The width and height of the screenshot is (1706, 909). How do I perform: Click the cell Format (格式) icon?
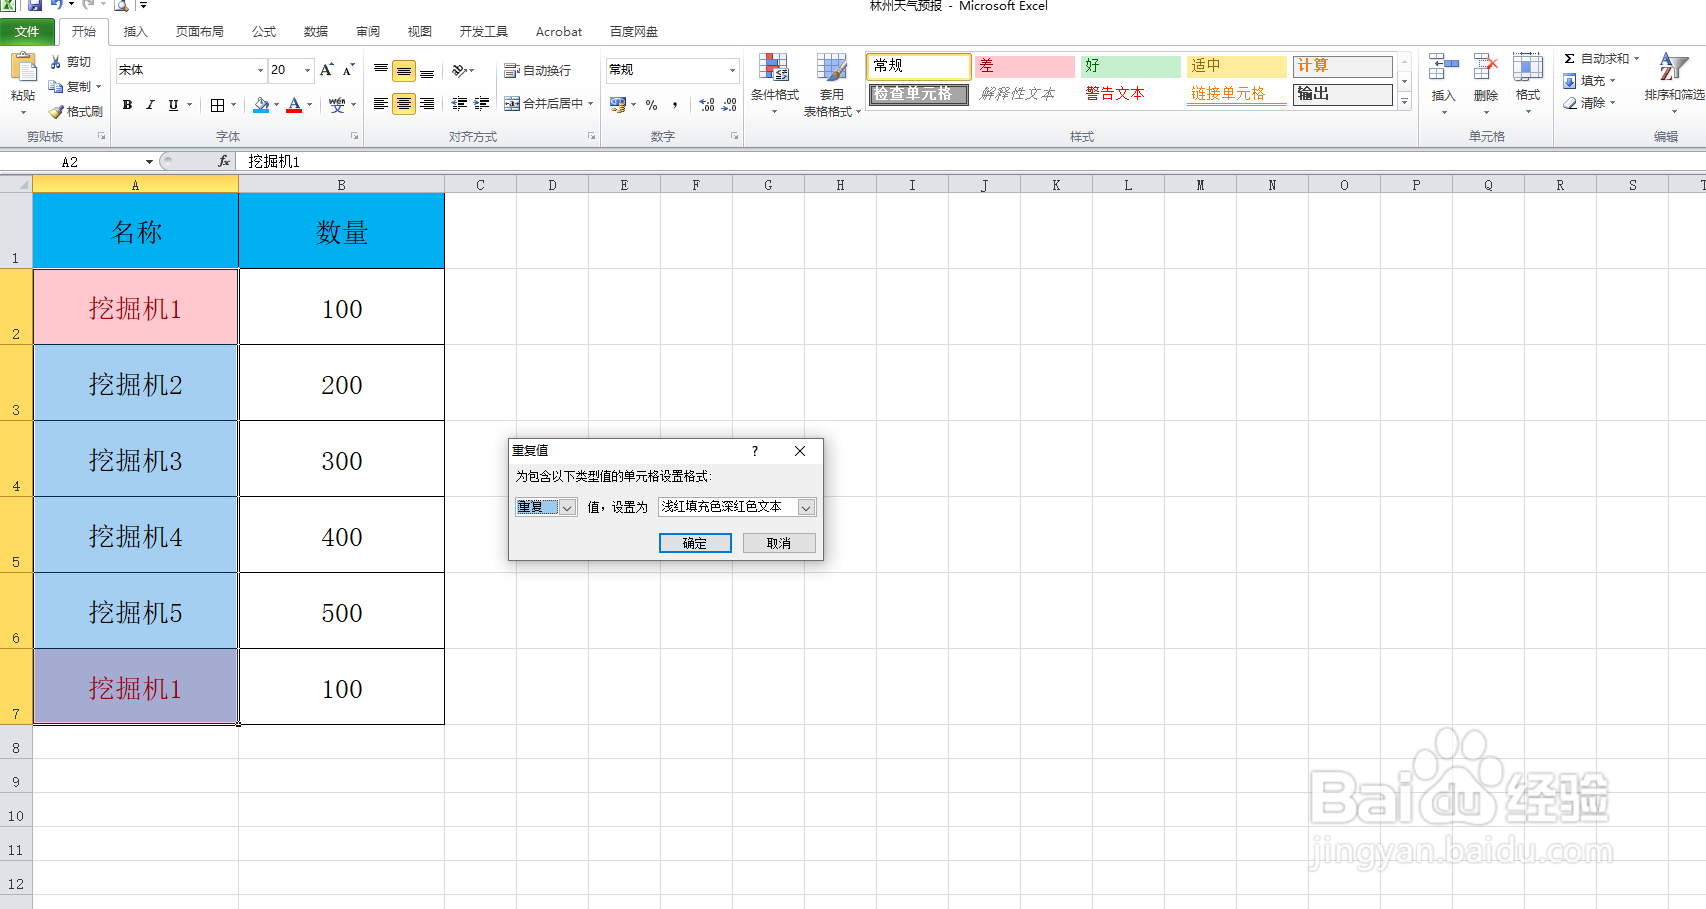[1528, 67]
